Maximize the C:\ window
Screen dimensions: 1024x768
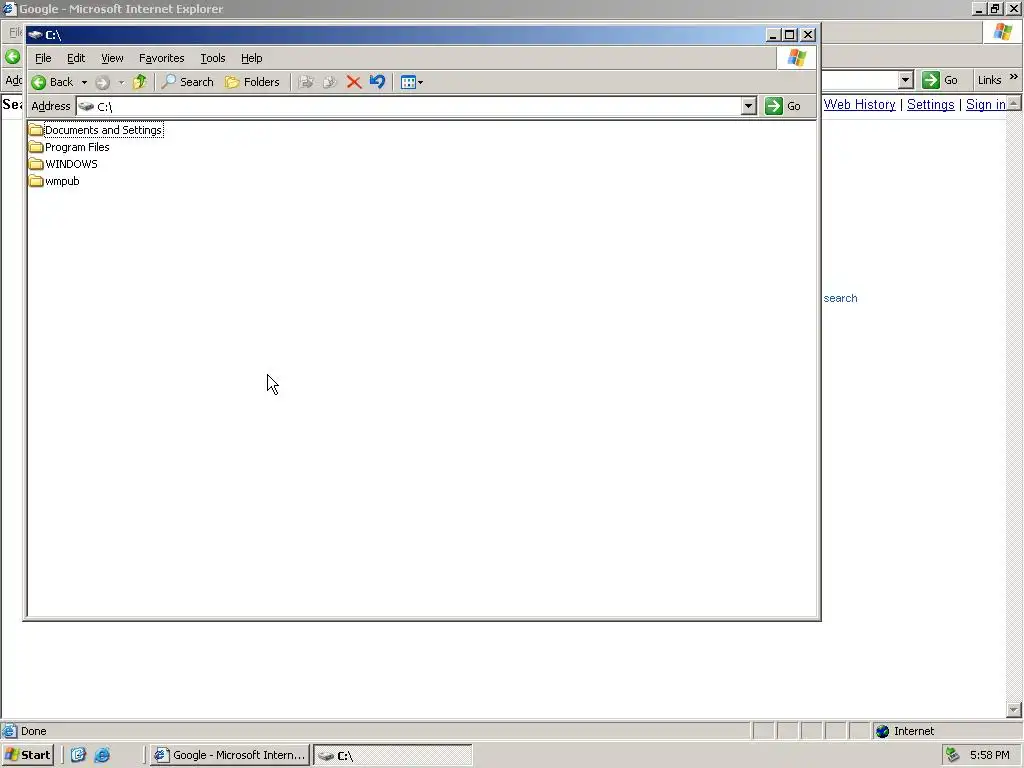tap(790, 35)
